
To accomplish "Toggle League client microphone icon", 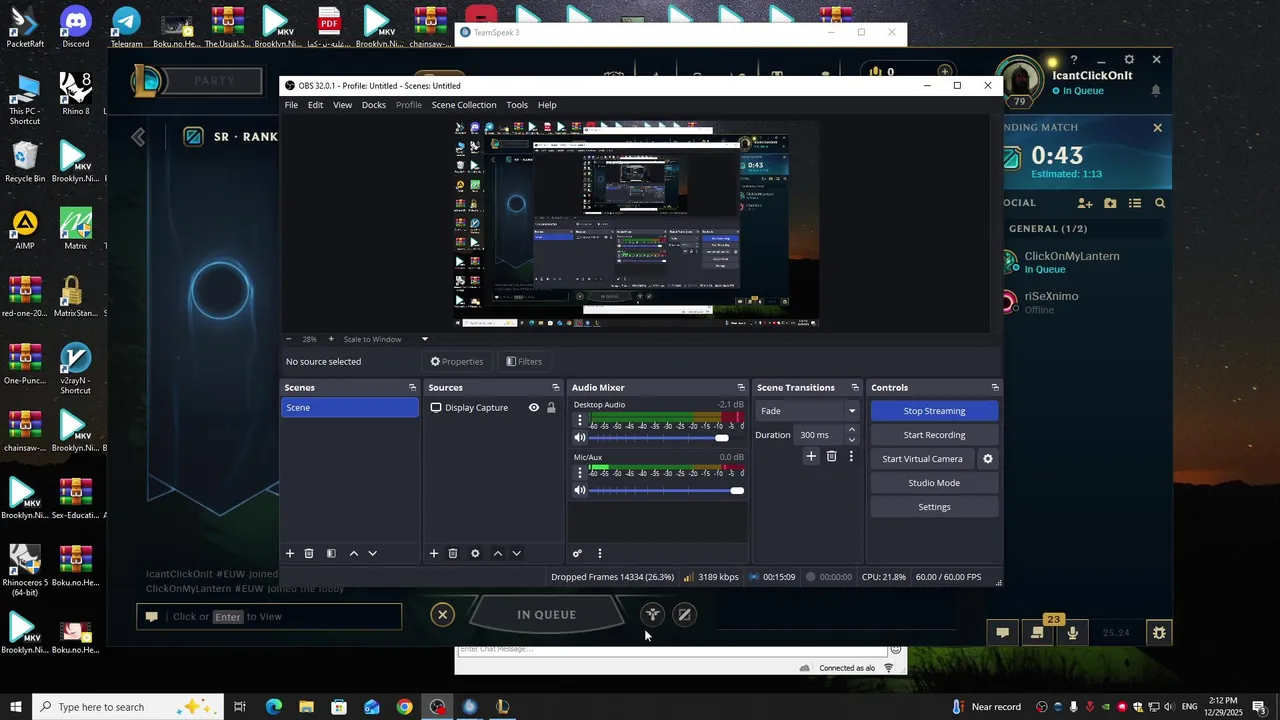I will [x=1072, y=633].
